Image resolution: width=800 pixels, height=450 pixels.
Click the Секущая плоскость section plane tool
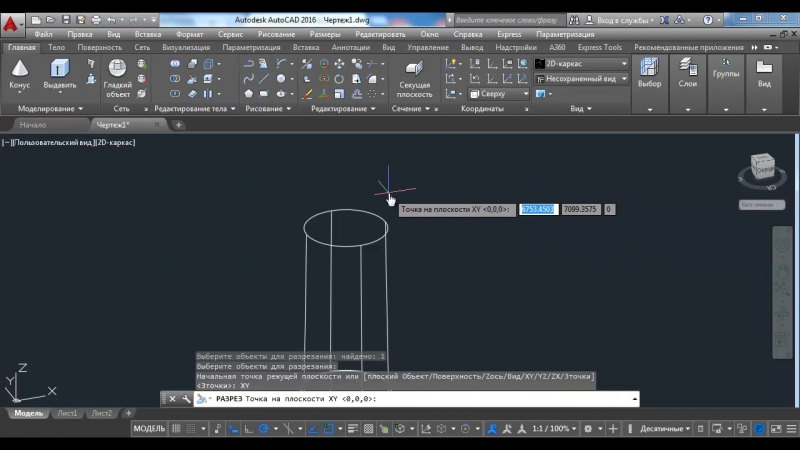pyautogui.click(x=414, y=79)
